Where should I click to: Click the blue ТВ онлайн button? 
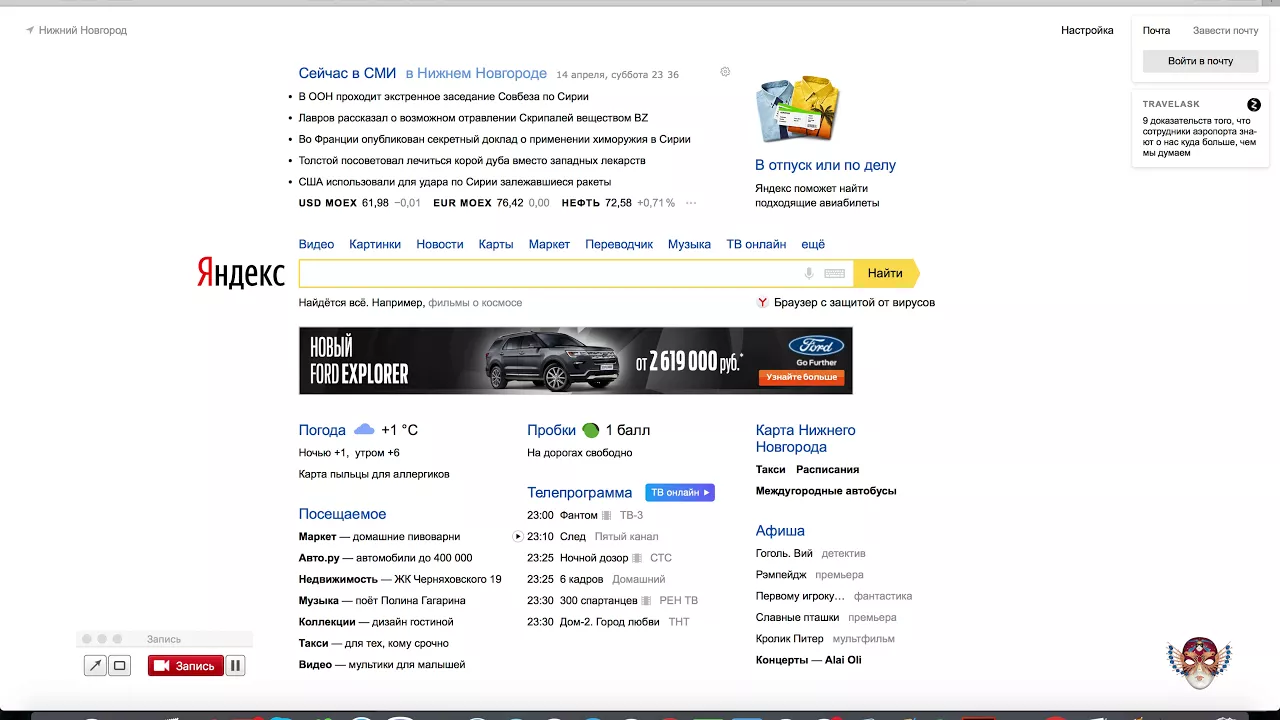coord(680,492)
